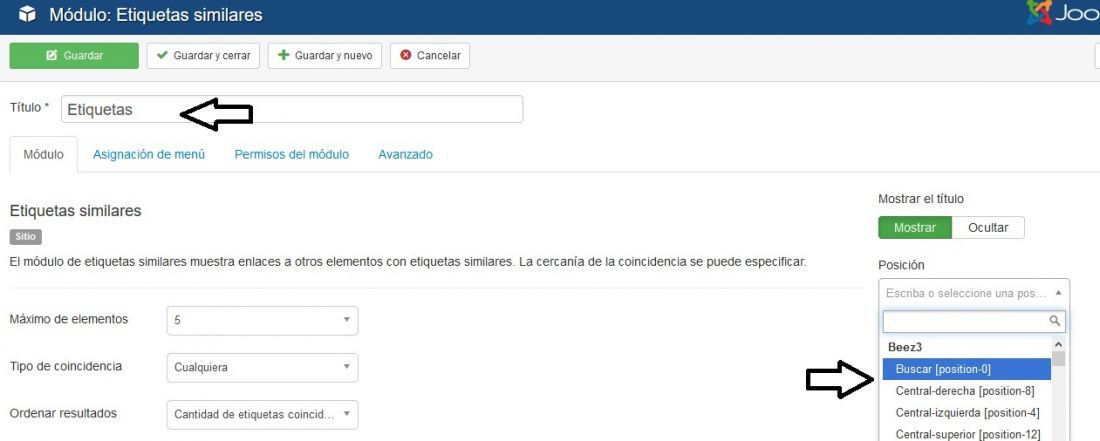Open the Máximo de elementos dropdown

click(x=262, y=320)
